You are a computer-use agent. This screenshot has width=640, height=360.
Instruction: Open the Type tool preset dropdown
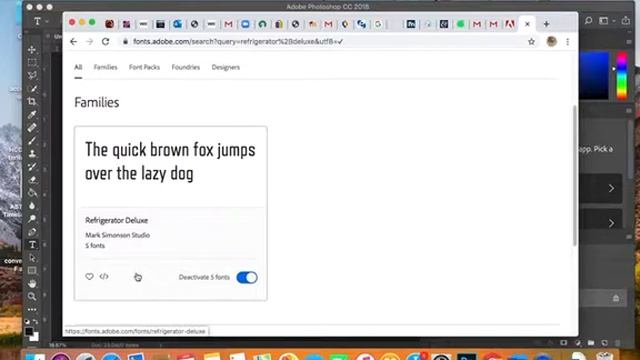click(40, 21)
